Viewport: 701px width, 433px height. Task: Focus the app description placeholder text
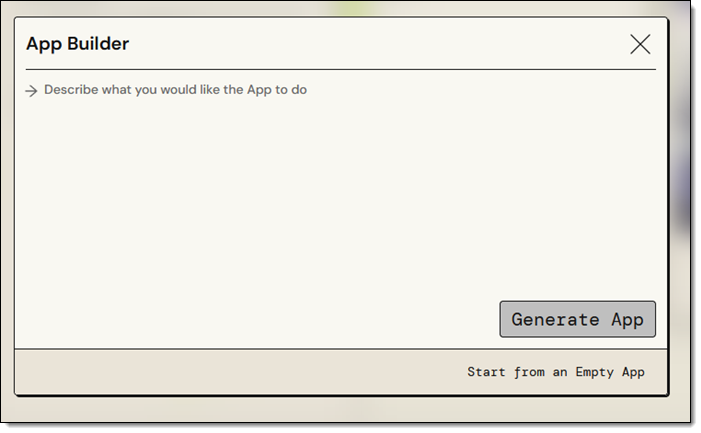point(175,90)
